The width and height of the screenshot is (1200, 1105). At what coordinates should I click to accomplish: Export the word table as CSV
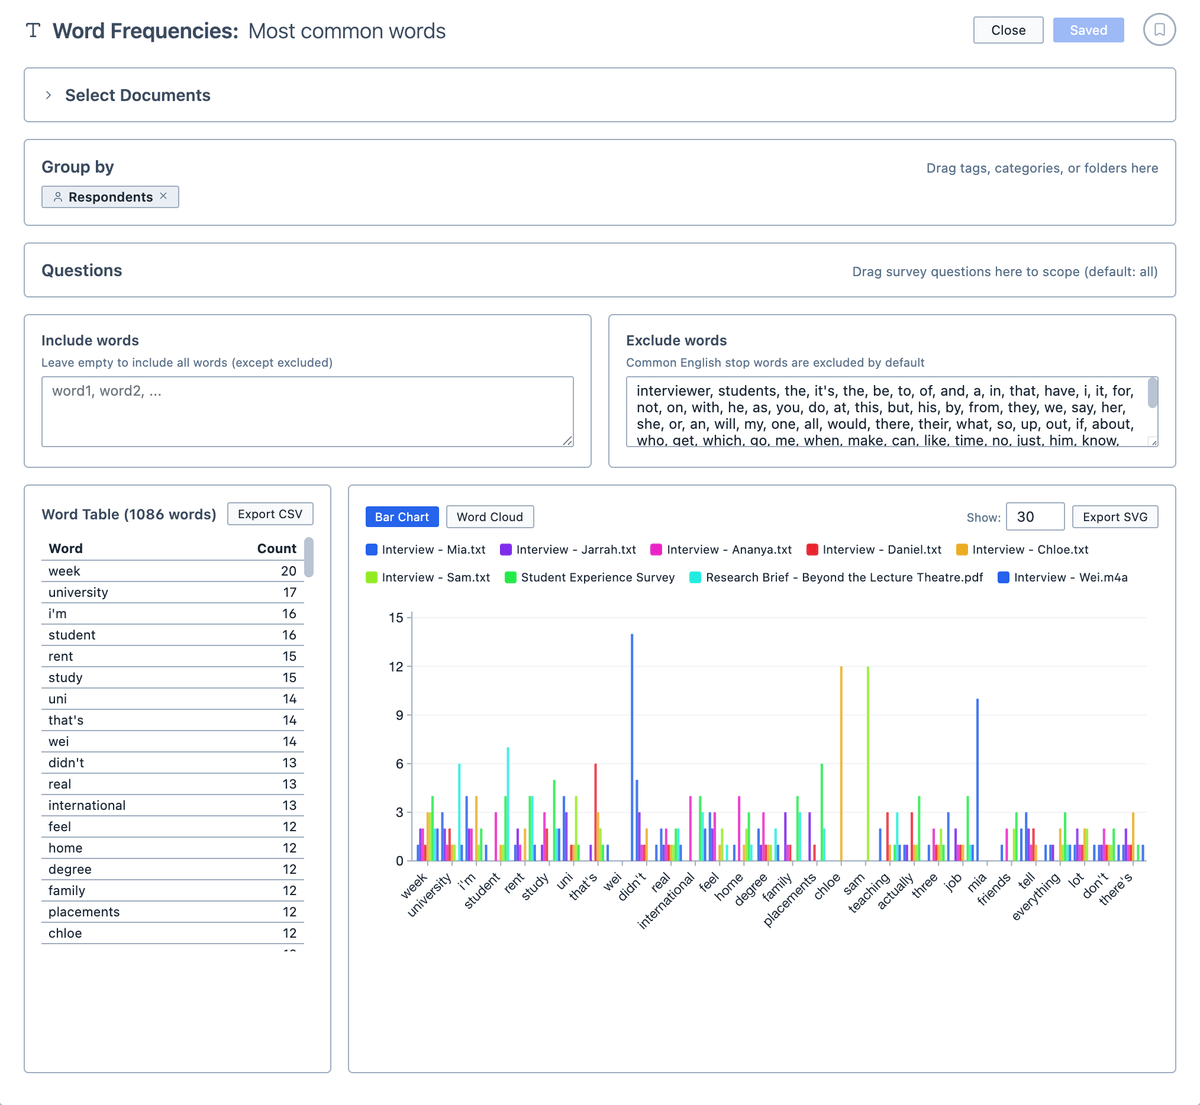tap(270, 514)
